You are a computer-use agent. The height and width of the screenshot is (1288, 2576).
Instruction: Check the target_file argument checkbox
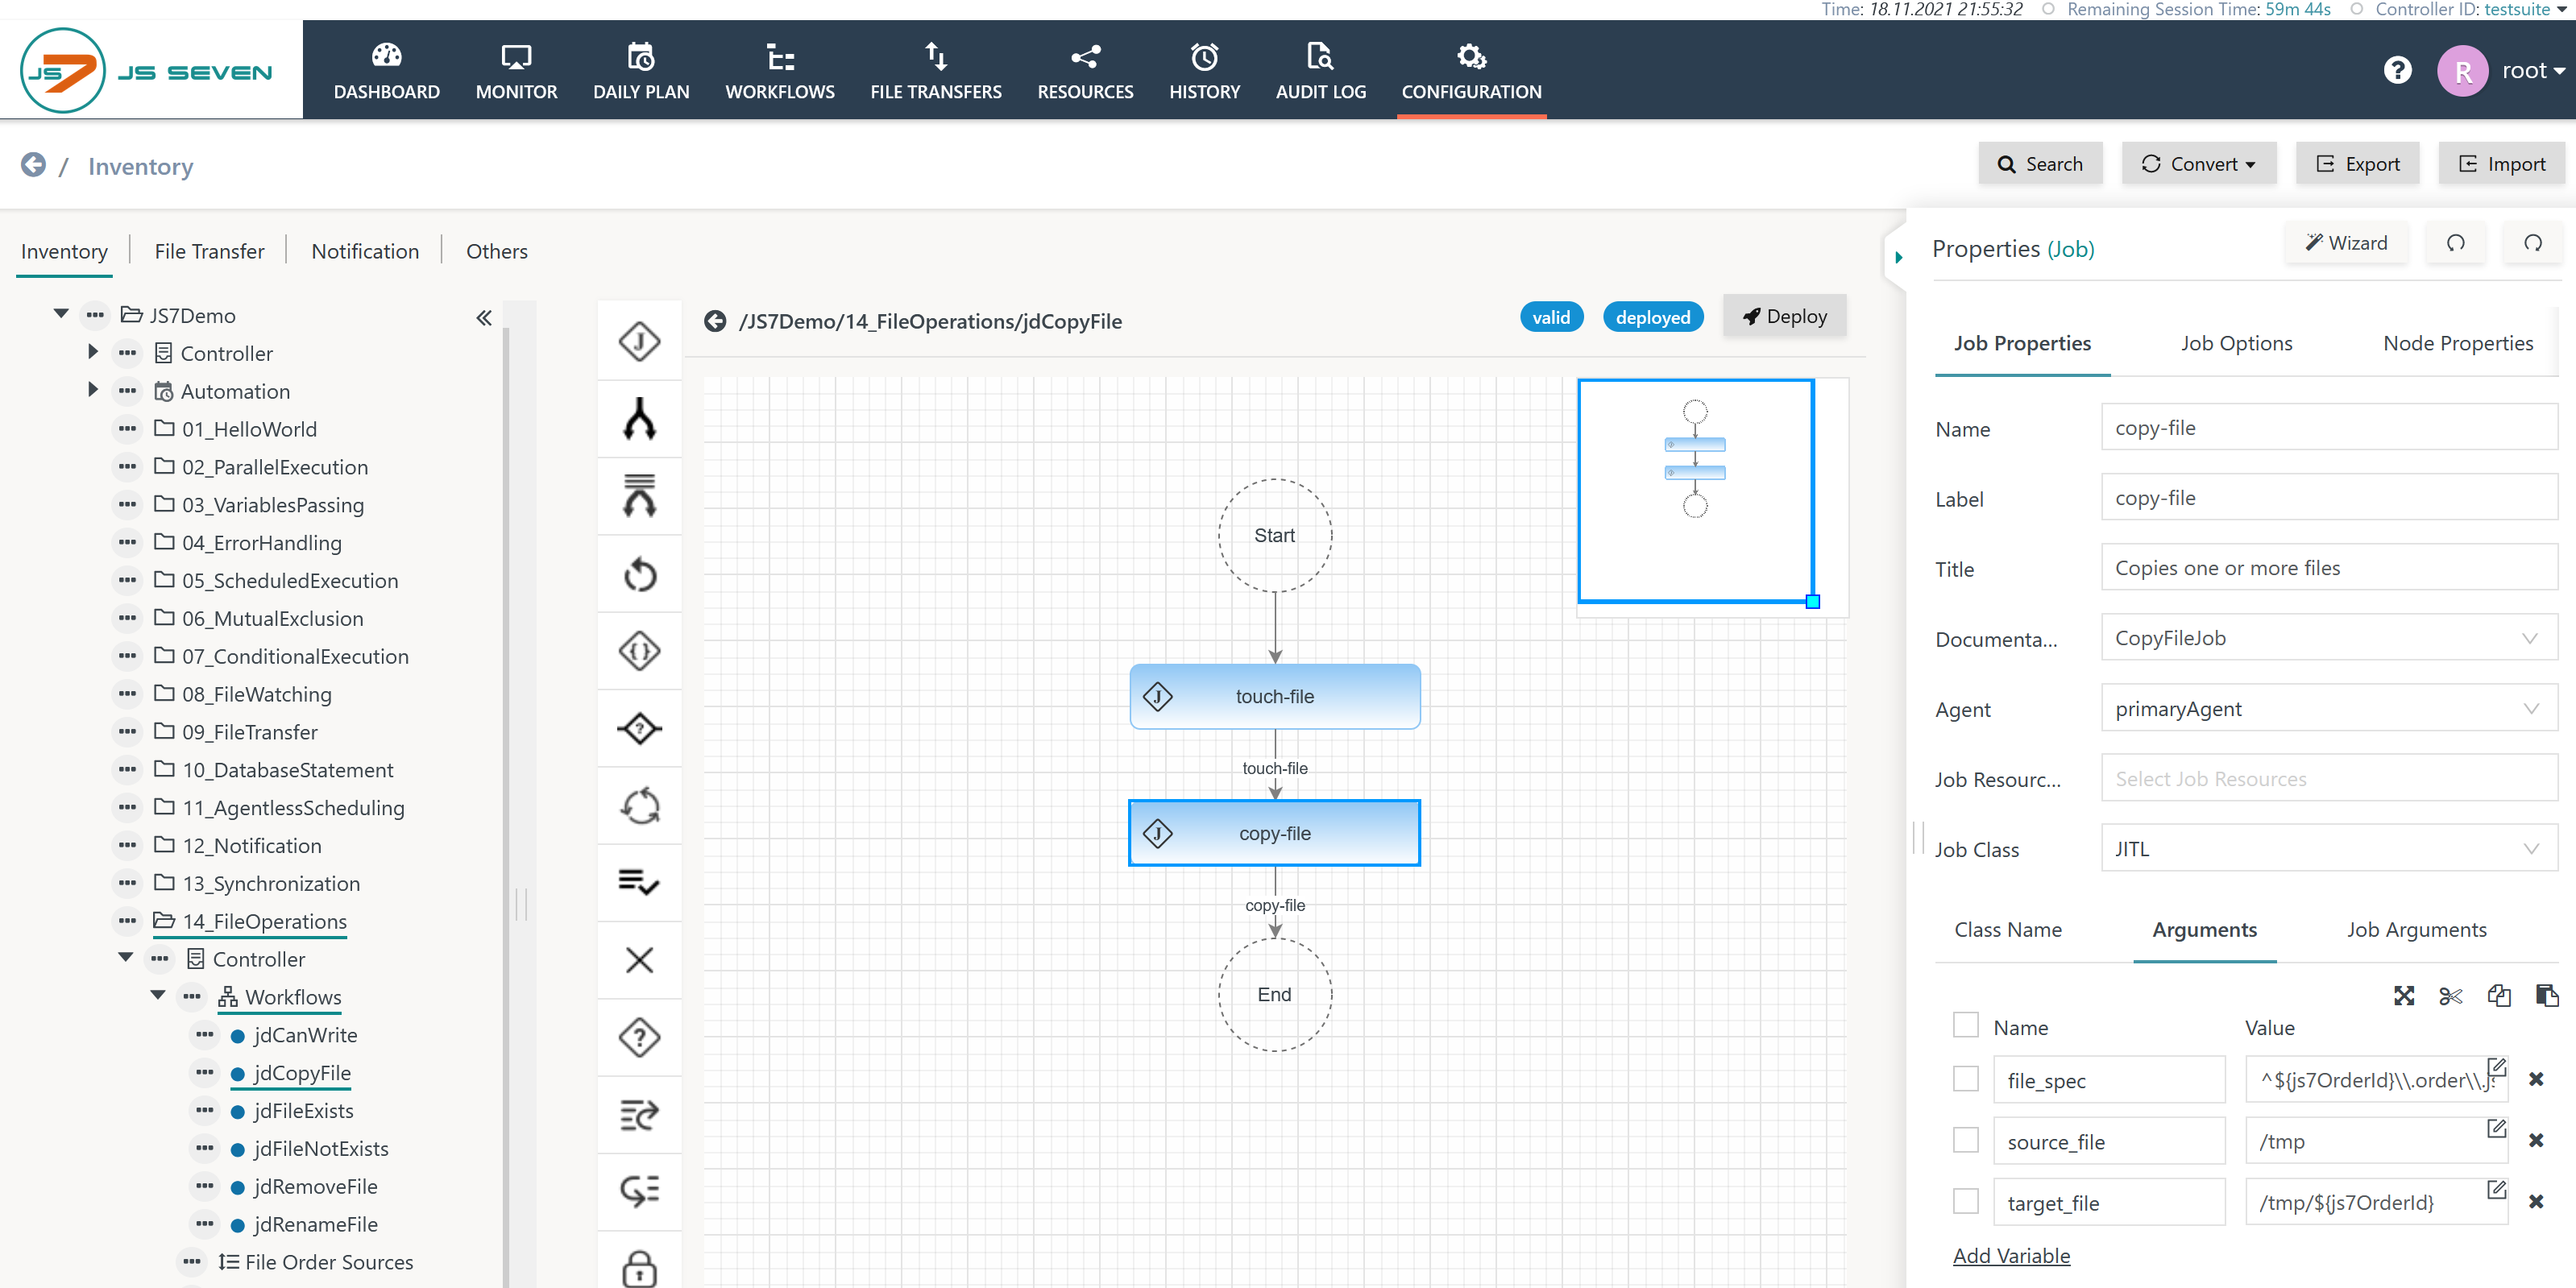click(1965, 1201)
